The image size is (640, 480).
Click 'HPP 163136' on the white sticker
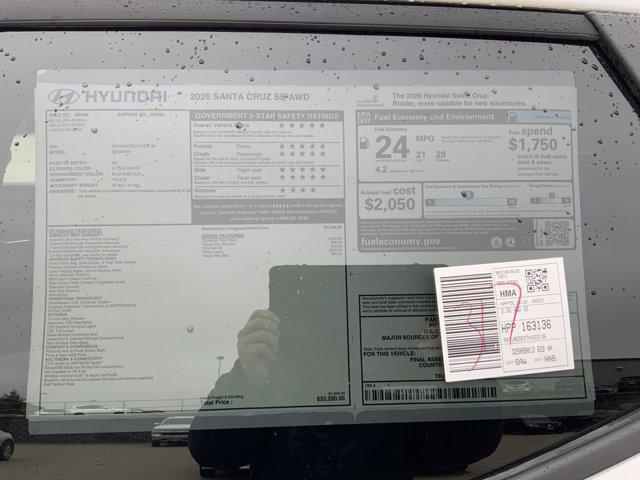click(x=526, y=327)
